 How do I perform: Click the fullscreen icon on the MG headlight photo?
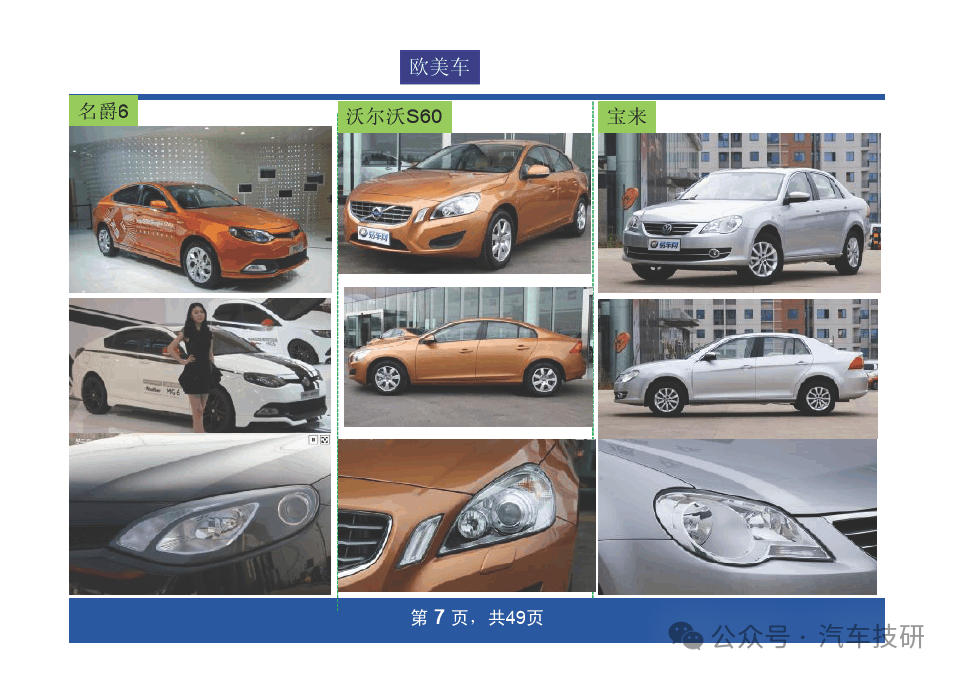point(325,440)
